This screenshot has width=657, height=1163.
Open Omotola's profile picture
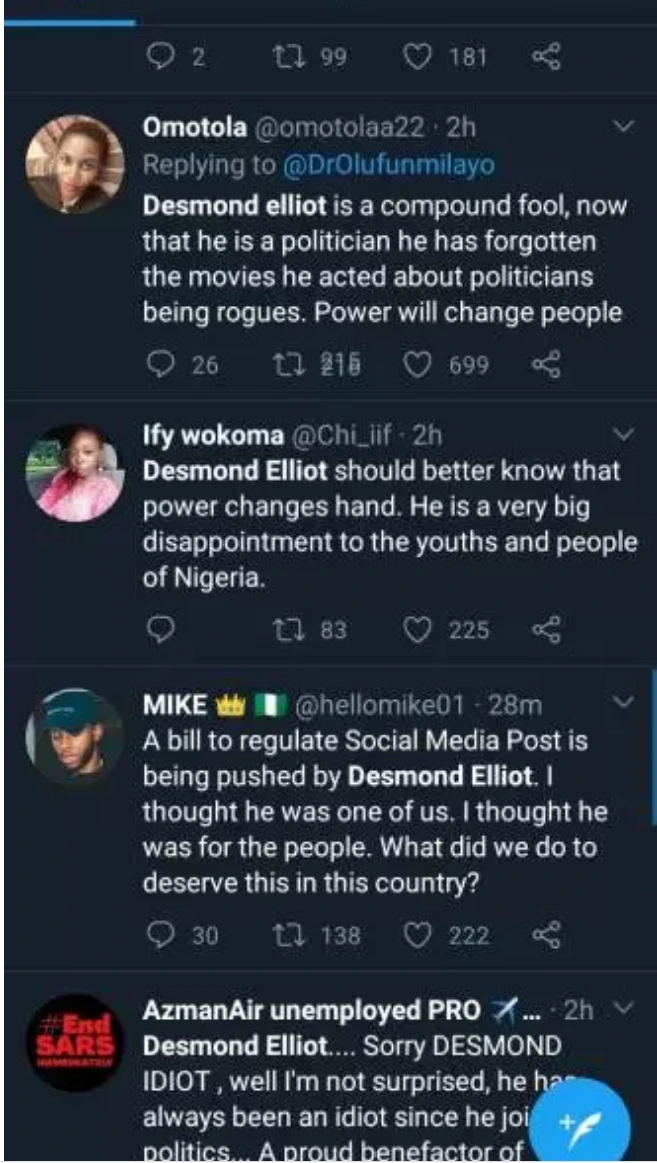coord(74,164)
